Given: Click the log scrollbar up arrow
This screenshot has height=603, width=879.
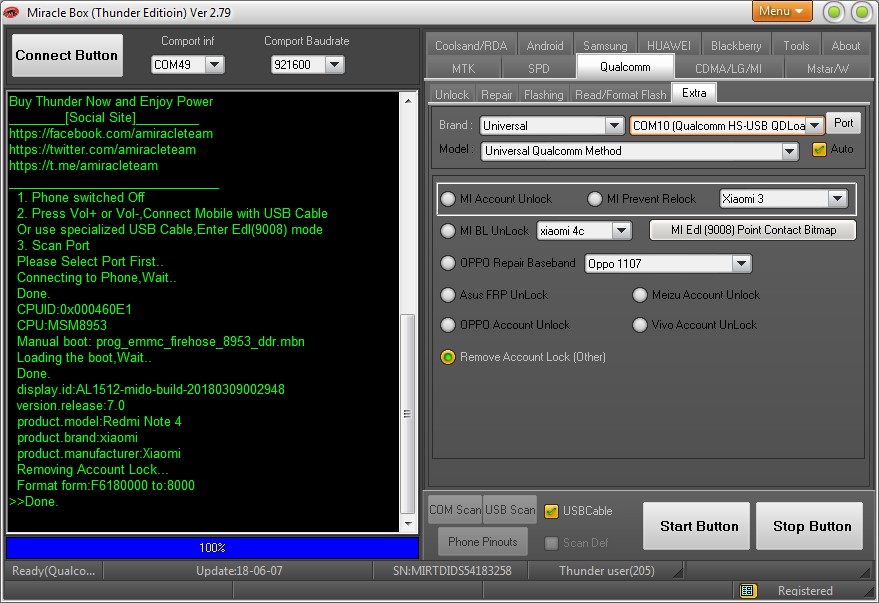Looking at the screenshot, I should coord(408,101).
